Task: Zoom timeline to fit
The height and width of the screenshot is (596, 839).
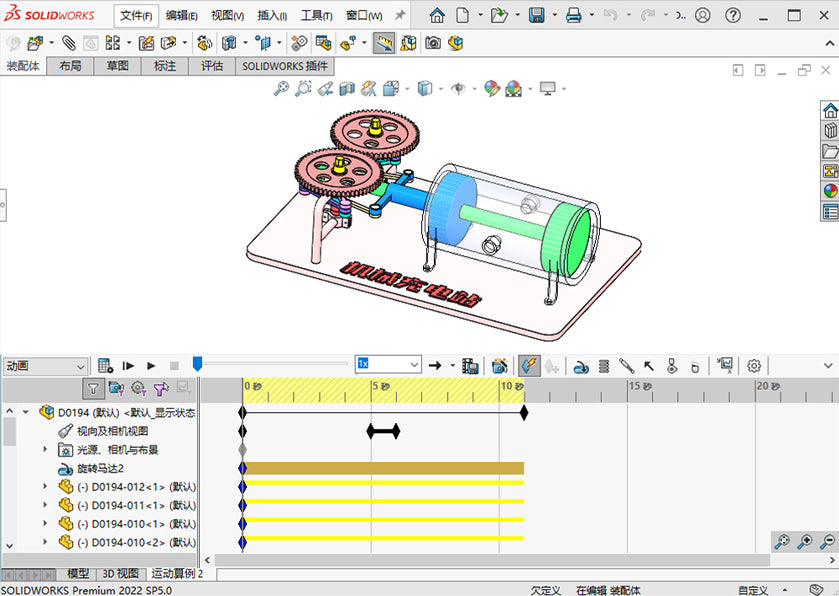Action: point(782,542)
